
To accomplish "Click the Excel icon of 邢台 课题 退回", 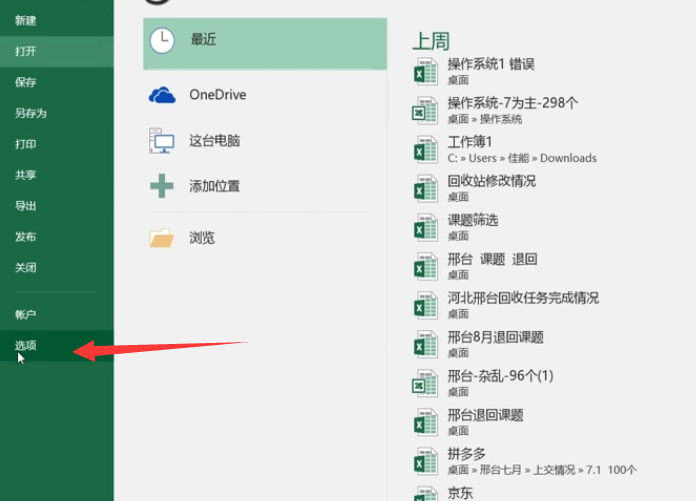I will (x=426, y=267).
